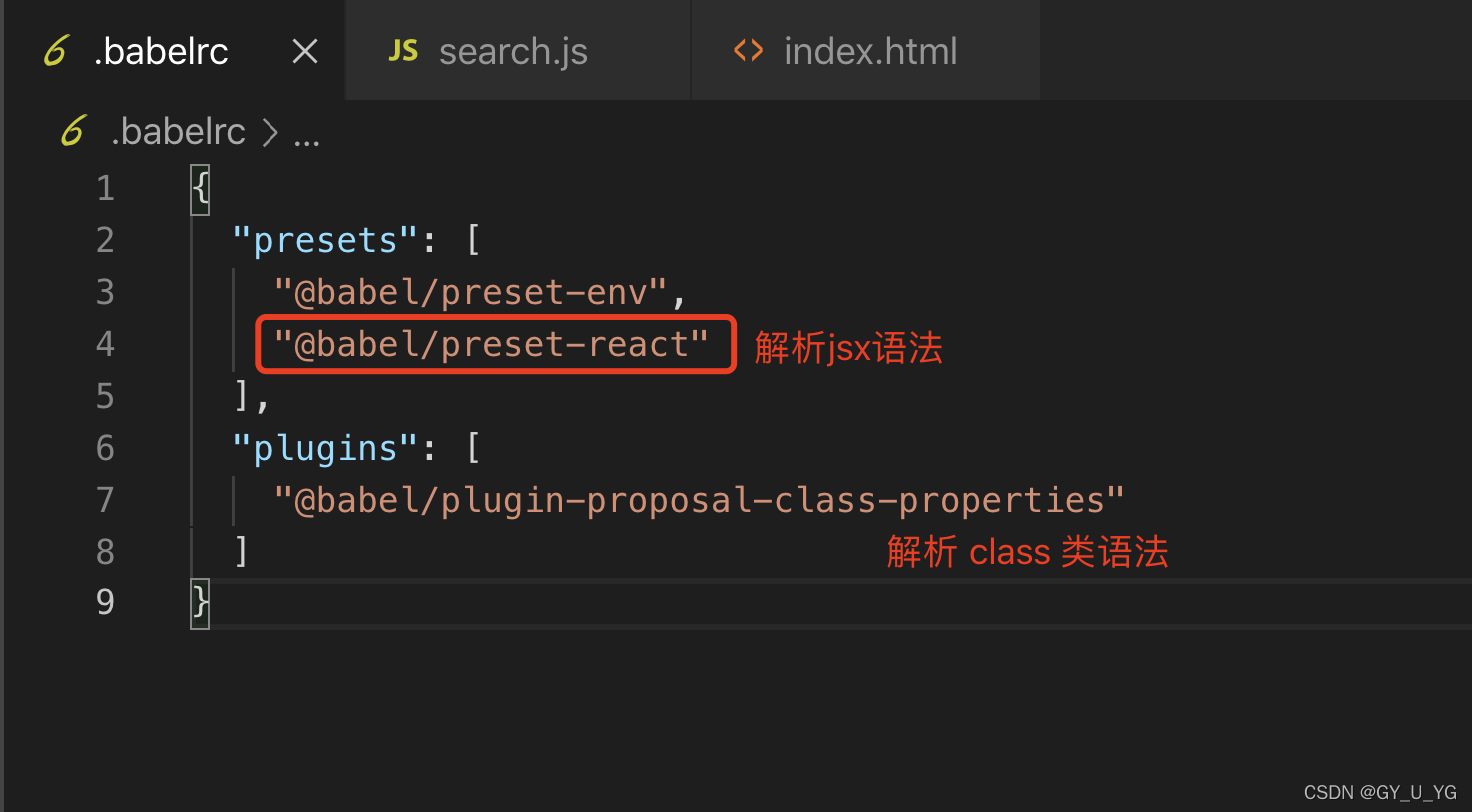Click the "@babel/plugin-proposal-class-properties" string

click(699, 500)
